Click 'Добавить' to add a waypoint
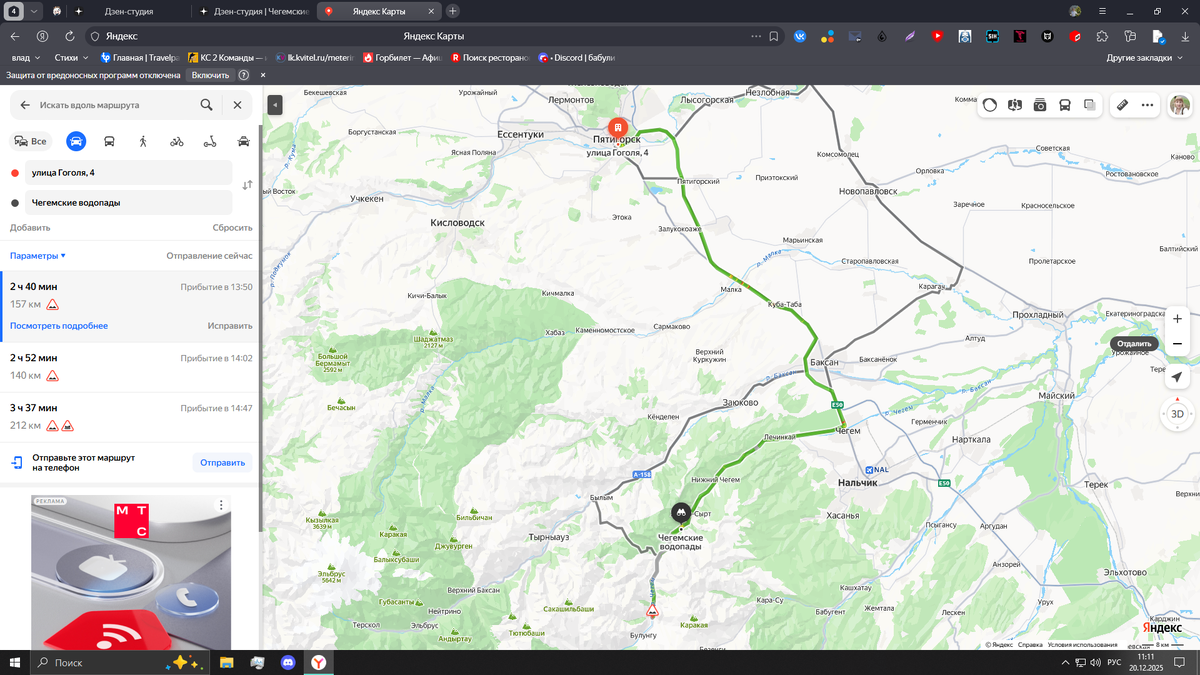 [30, 228]
